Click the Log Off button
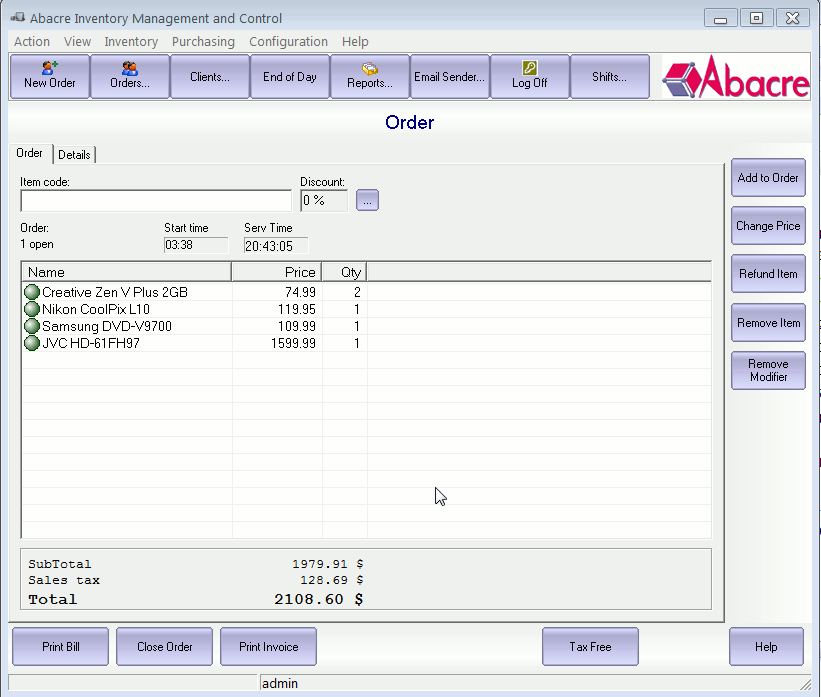The width and height of the screenshot is (821, 697). tap(529, 76)
